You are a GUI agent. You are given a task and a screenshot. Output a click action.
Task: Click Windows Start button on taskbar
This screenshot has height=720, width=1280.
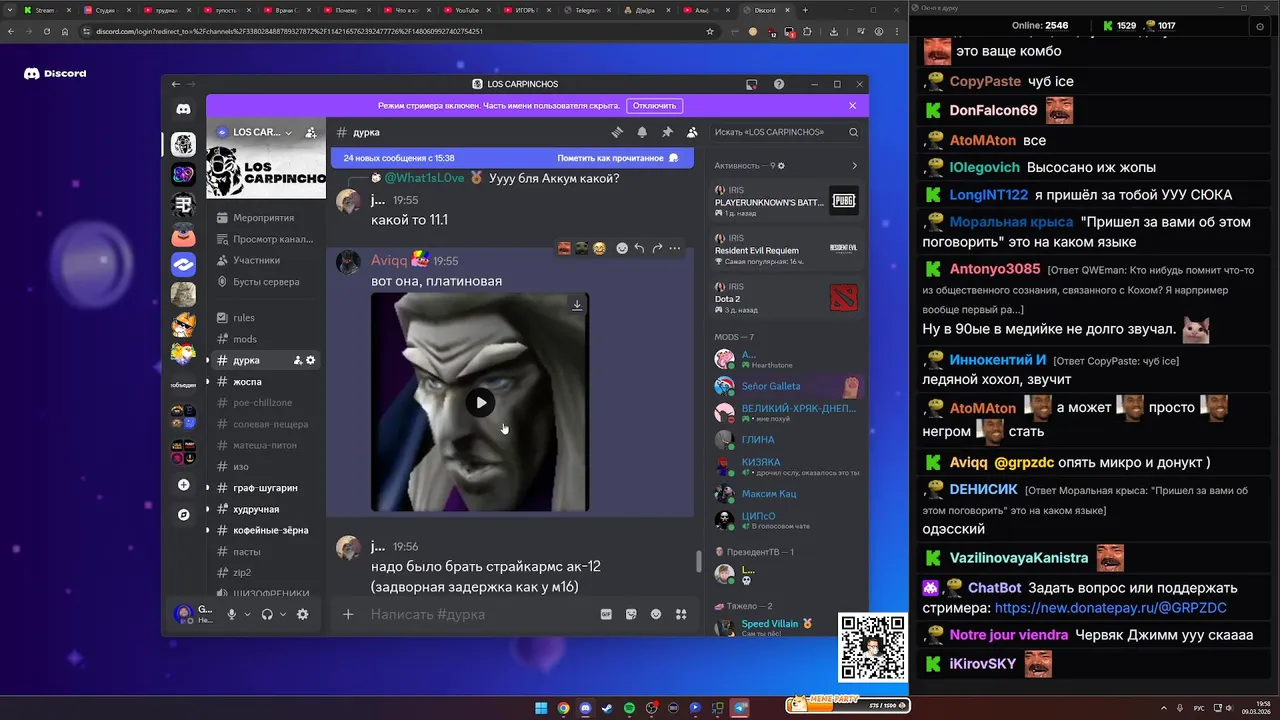pyautogui.click(x=541, y=708)
